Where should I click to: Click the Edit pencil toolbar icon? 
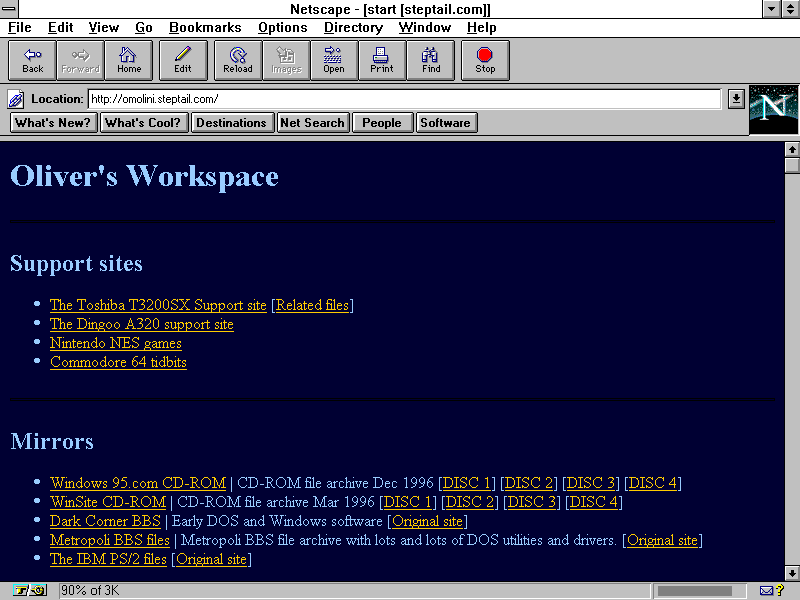point(183,60)
